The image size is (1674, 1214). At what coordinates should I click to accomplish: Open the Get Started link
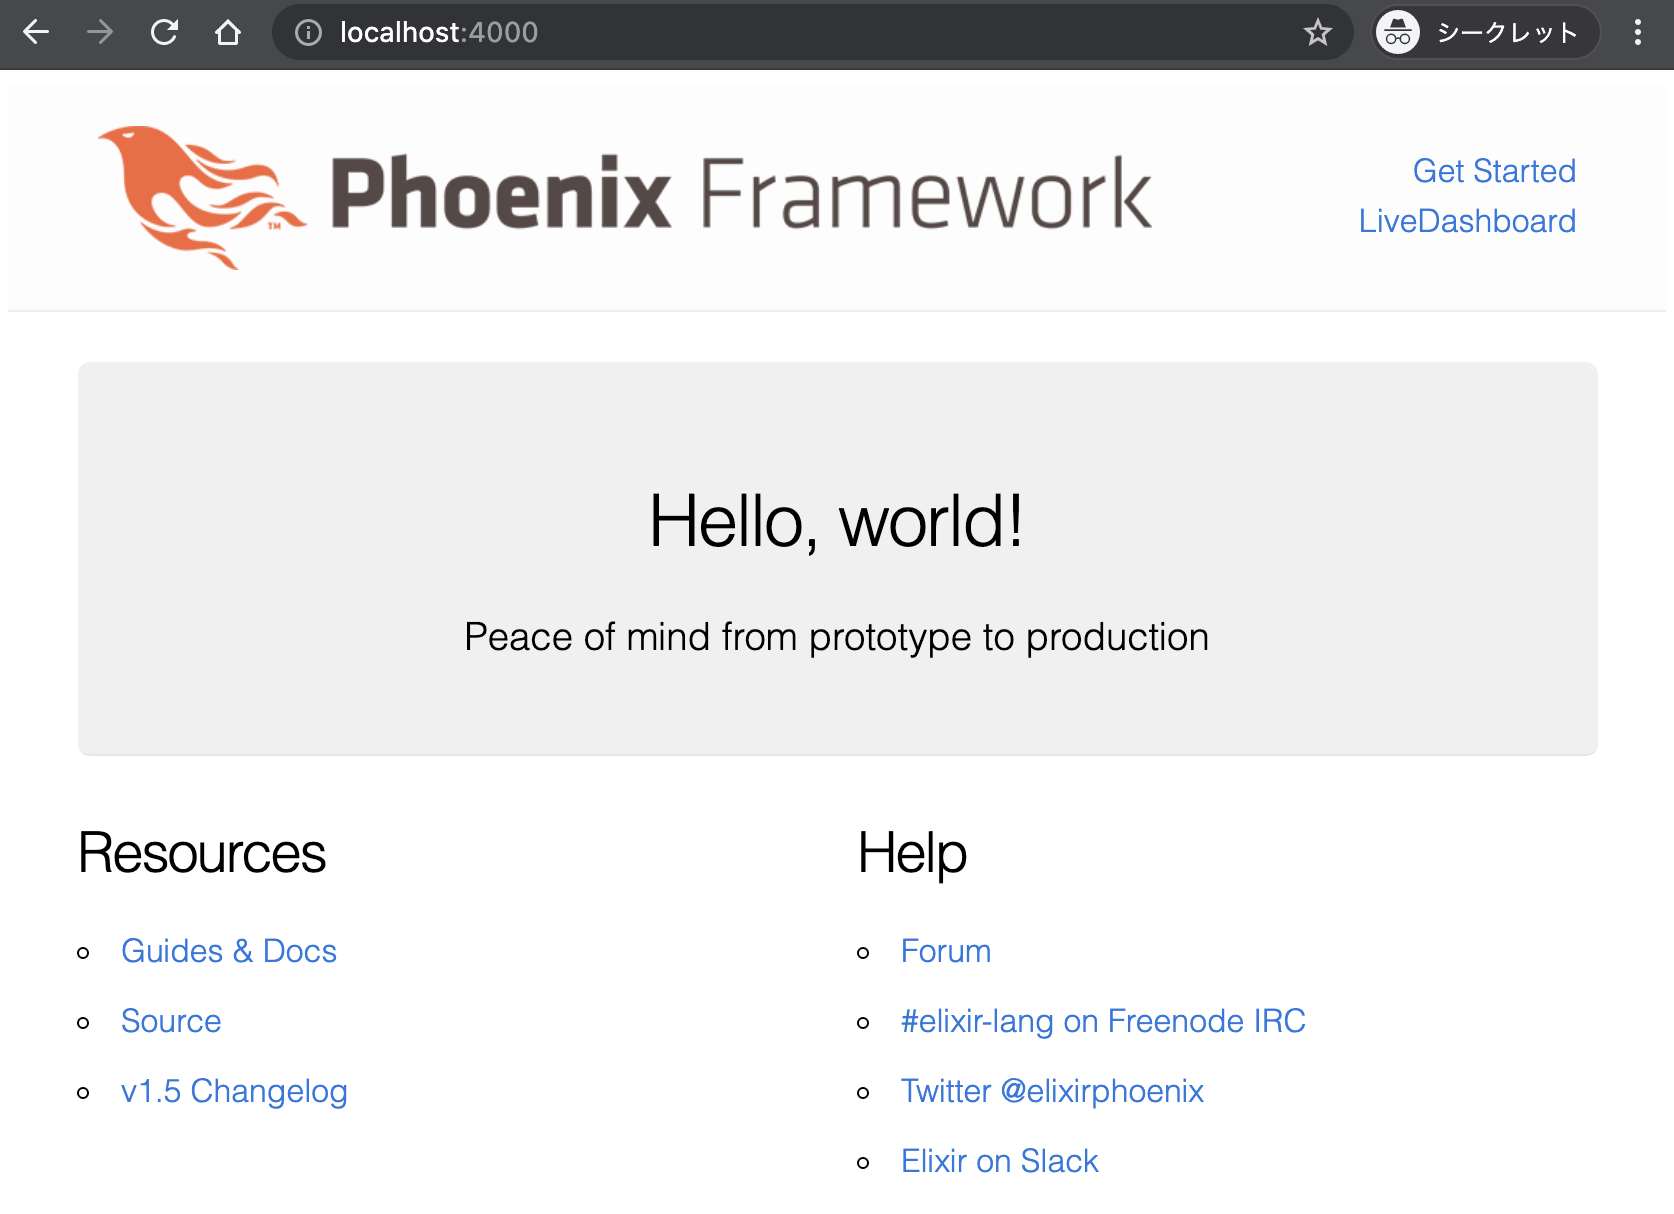point(1494,171)
